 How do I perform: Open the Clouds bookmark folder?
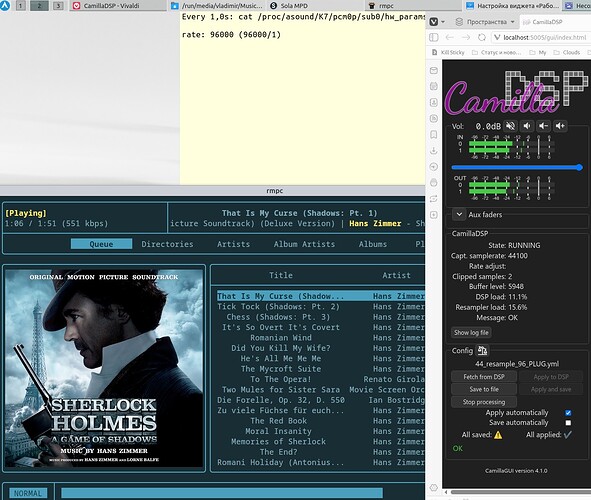(567, 52)
